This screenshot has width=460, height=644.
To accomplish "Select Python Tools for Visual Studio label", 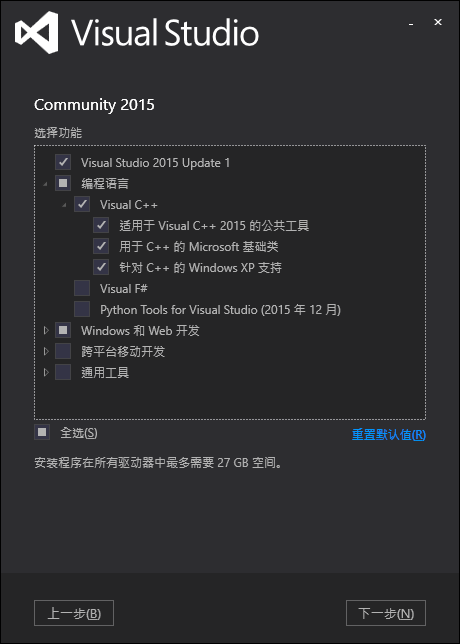I will 220,309.
